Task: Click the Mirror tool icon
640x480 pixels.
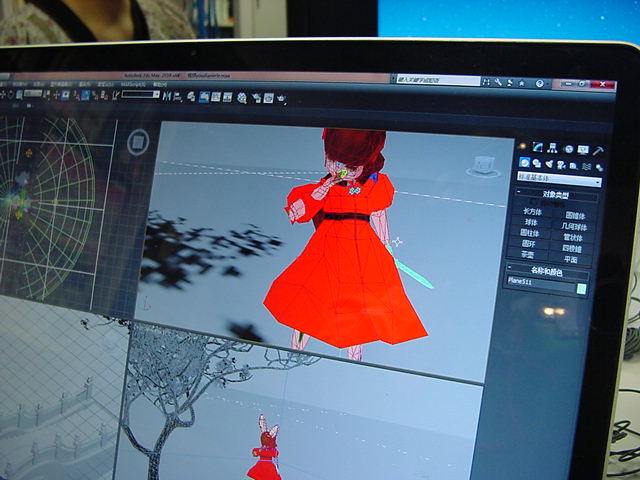Action: click(167, 96)
